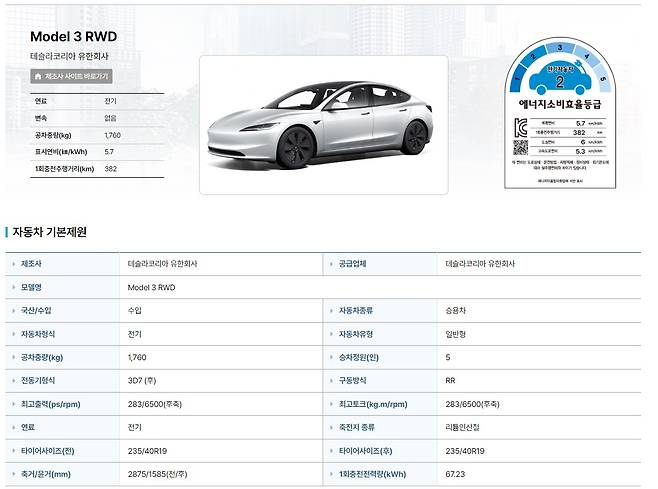Viewport: 658px width, 489px height.
Task: Click the 2875/1585 wheelbase value cell
Action: click(158, 473)
